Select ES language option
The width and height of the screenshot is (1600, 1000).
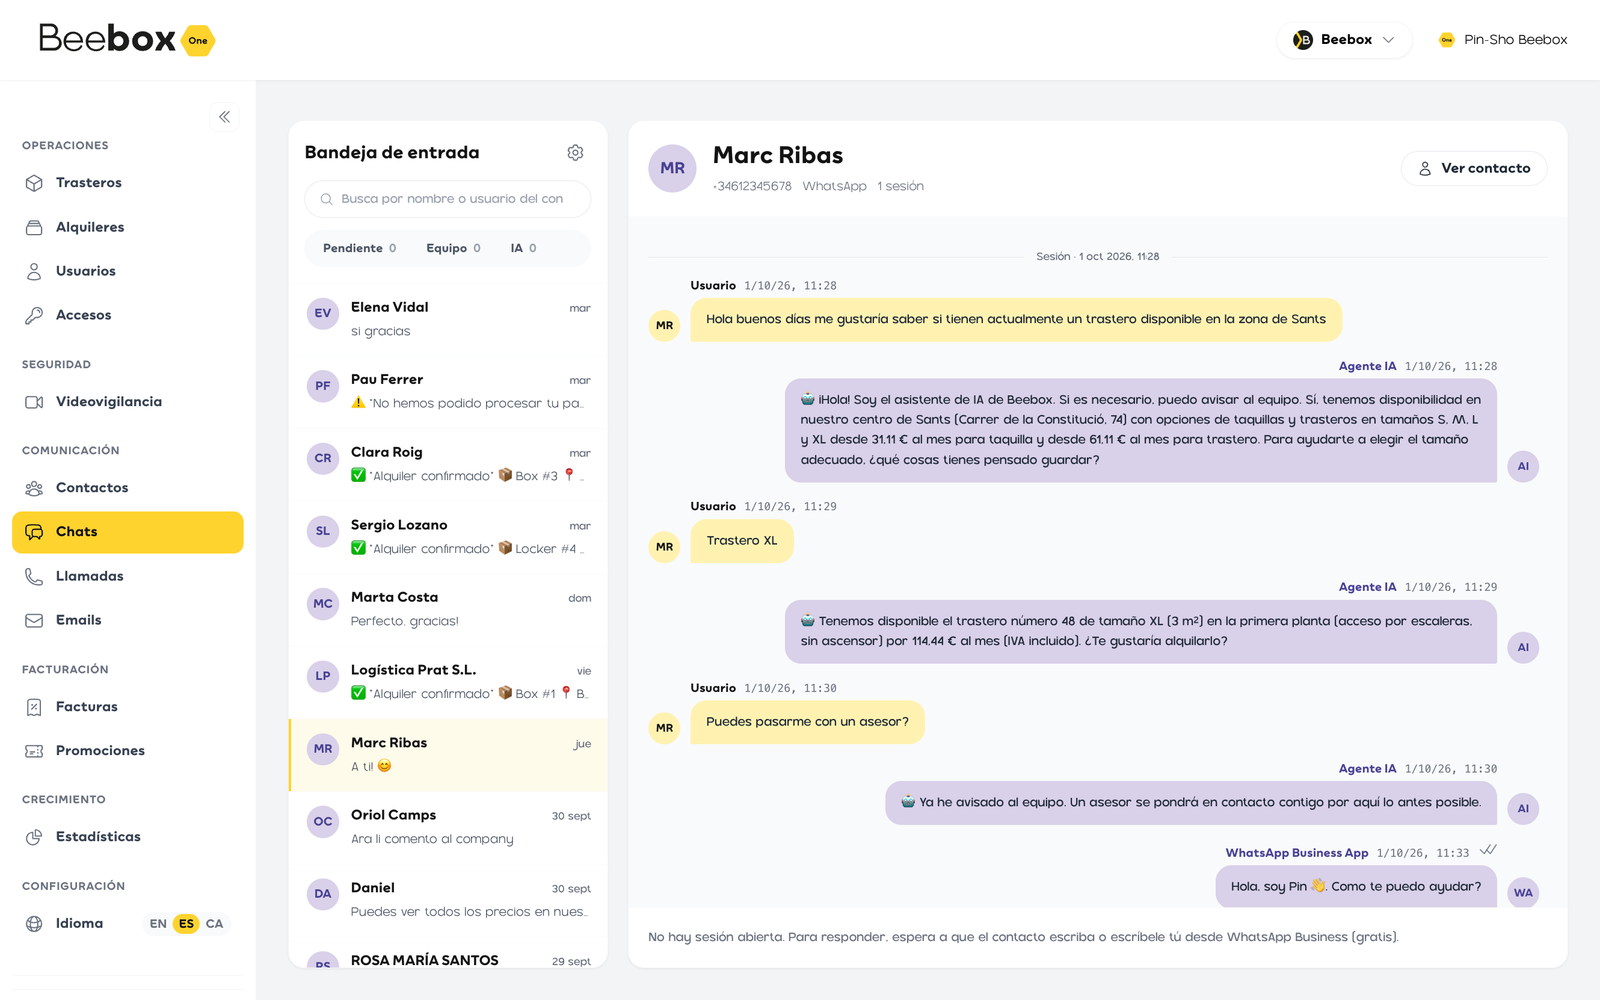(x=186, y=924)
